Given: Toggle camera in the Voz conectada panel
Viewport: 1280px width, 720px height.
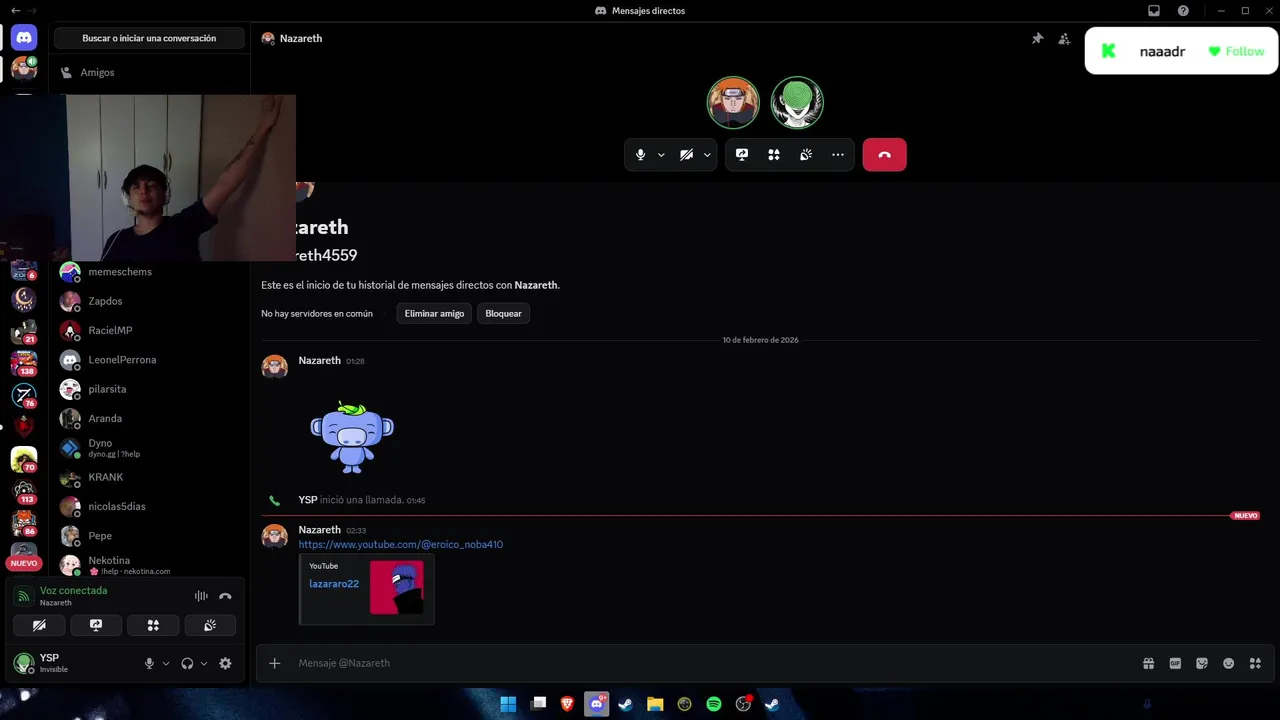Looking at the screenshot, I should tap(39, 625).
